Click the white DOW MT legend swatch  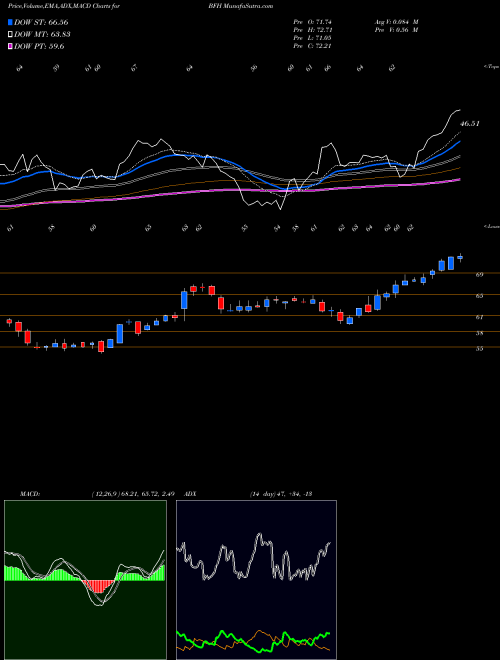[10, 35]
